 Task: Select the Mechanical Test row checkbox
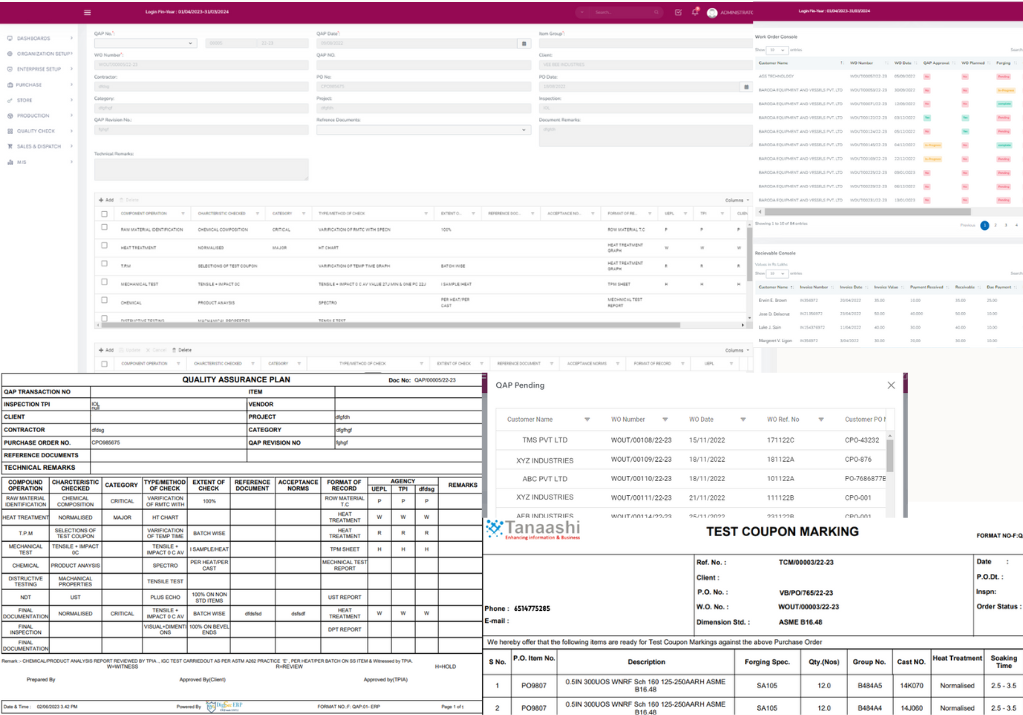point(104,283)
